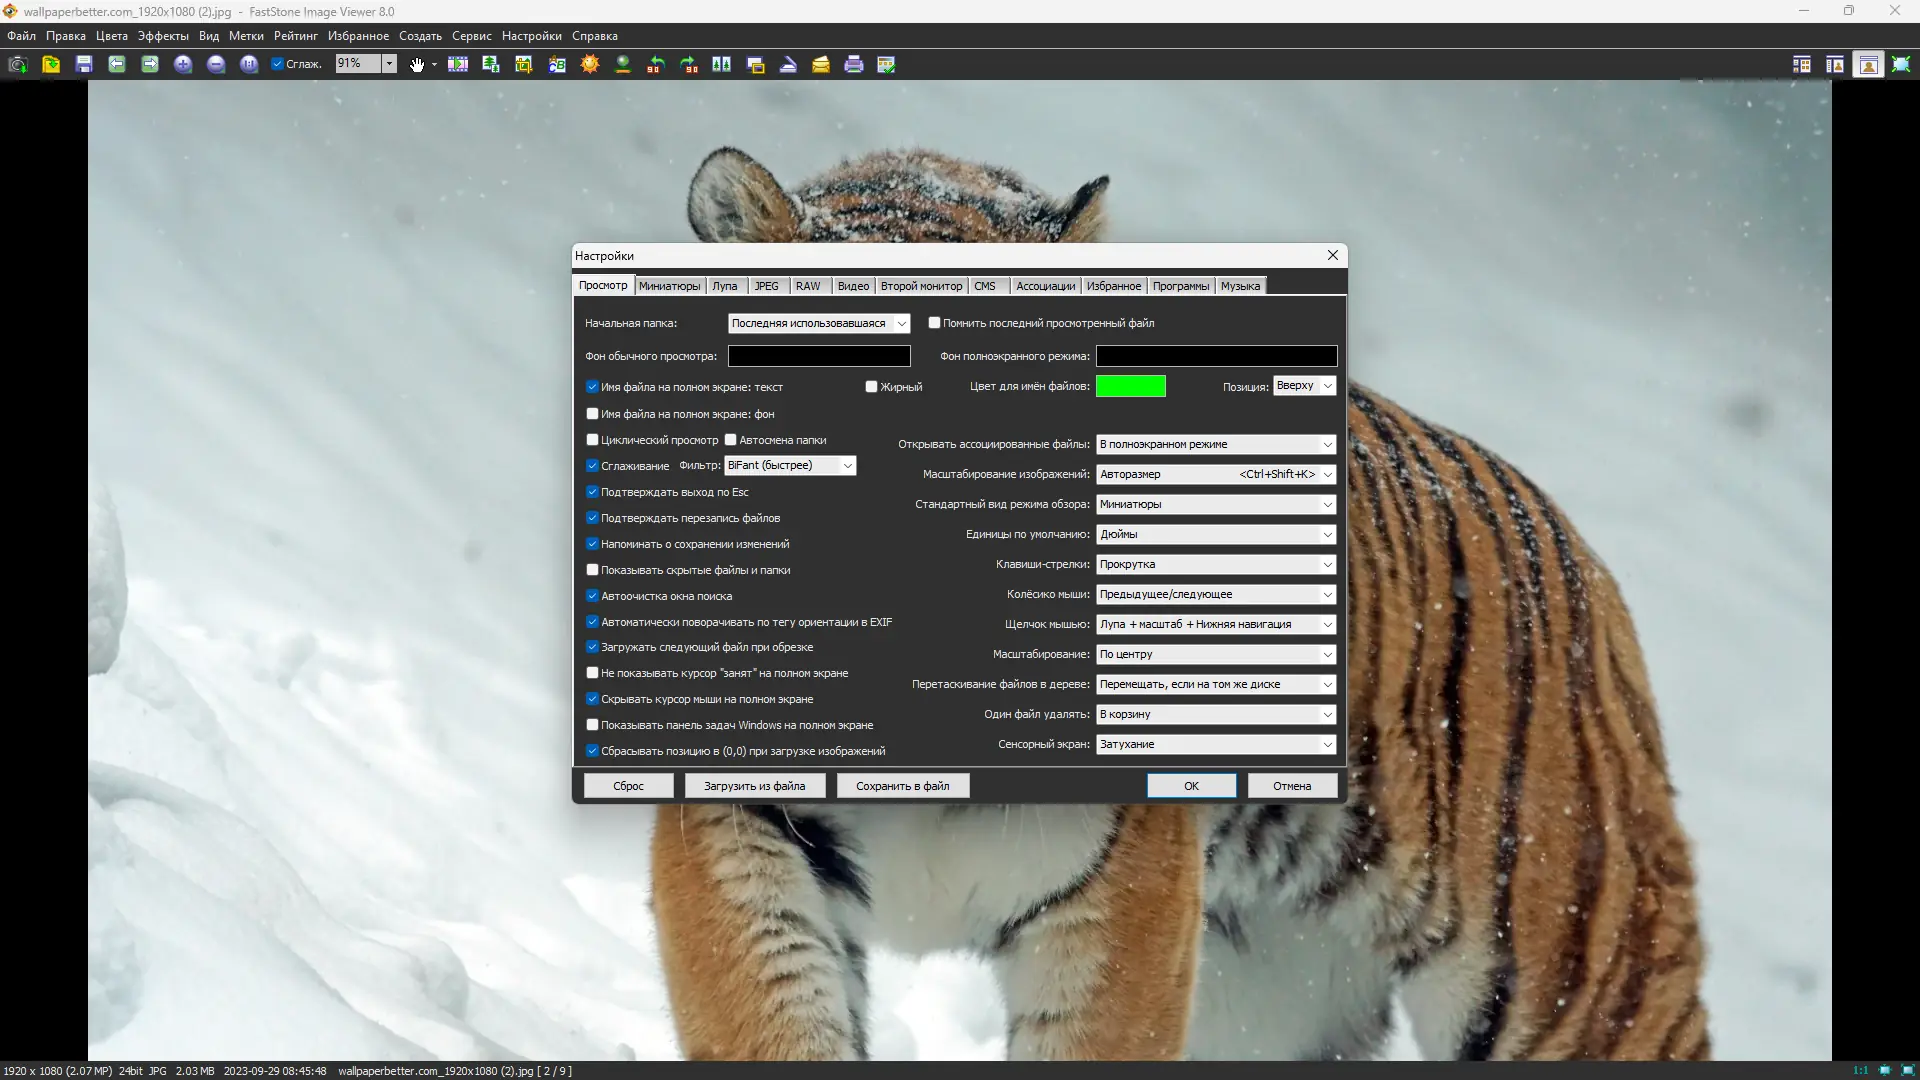Switch to thumbnail browser view icon
Screen dimensions: 1920x1080
pyautogui.click(x=1802, y=64)
